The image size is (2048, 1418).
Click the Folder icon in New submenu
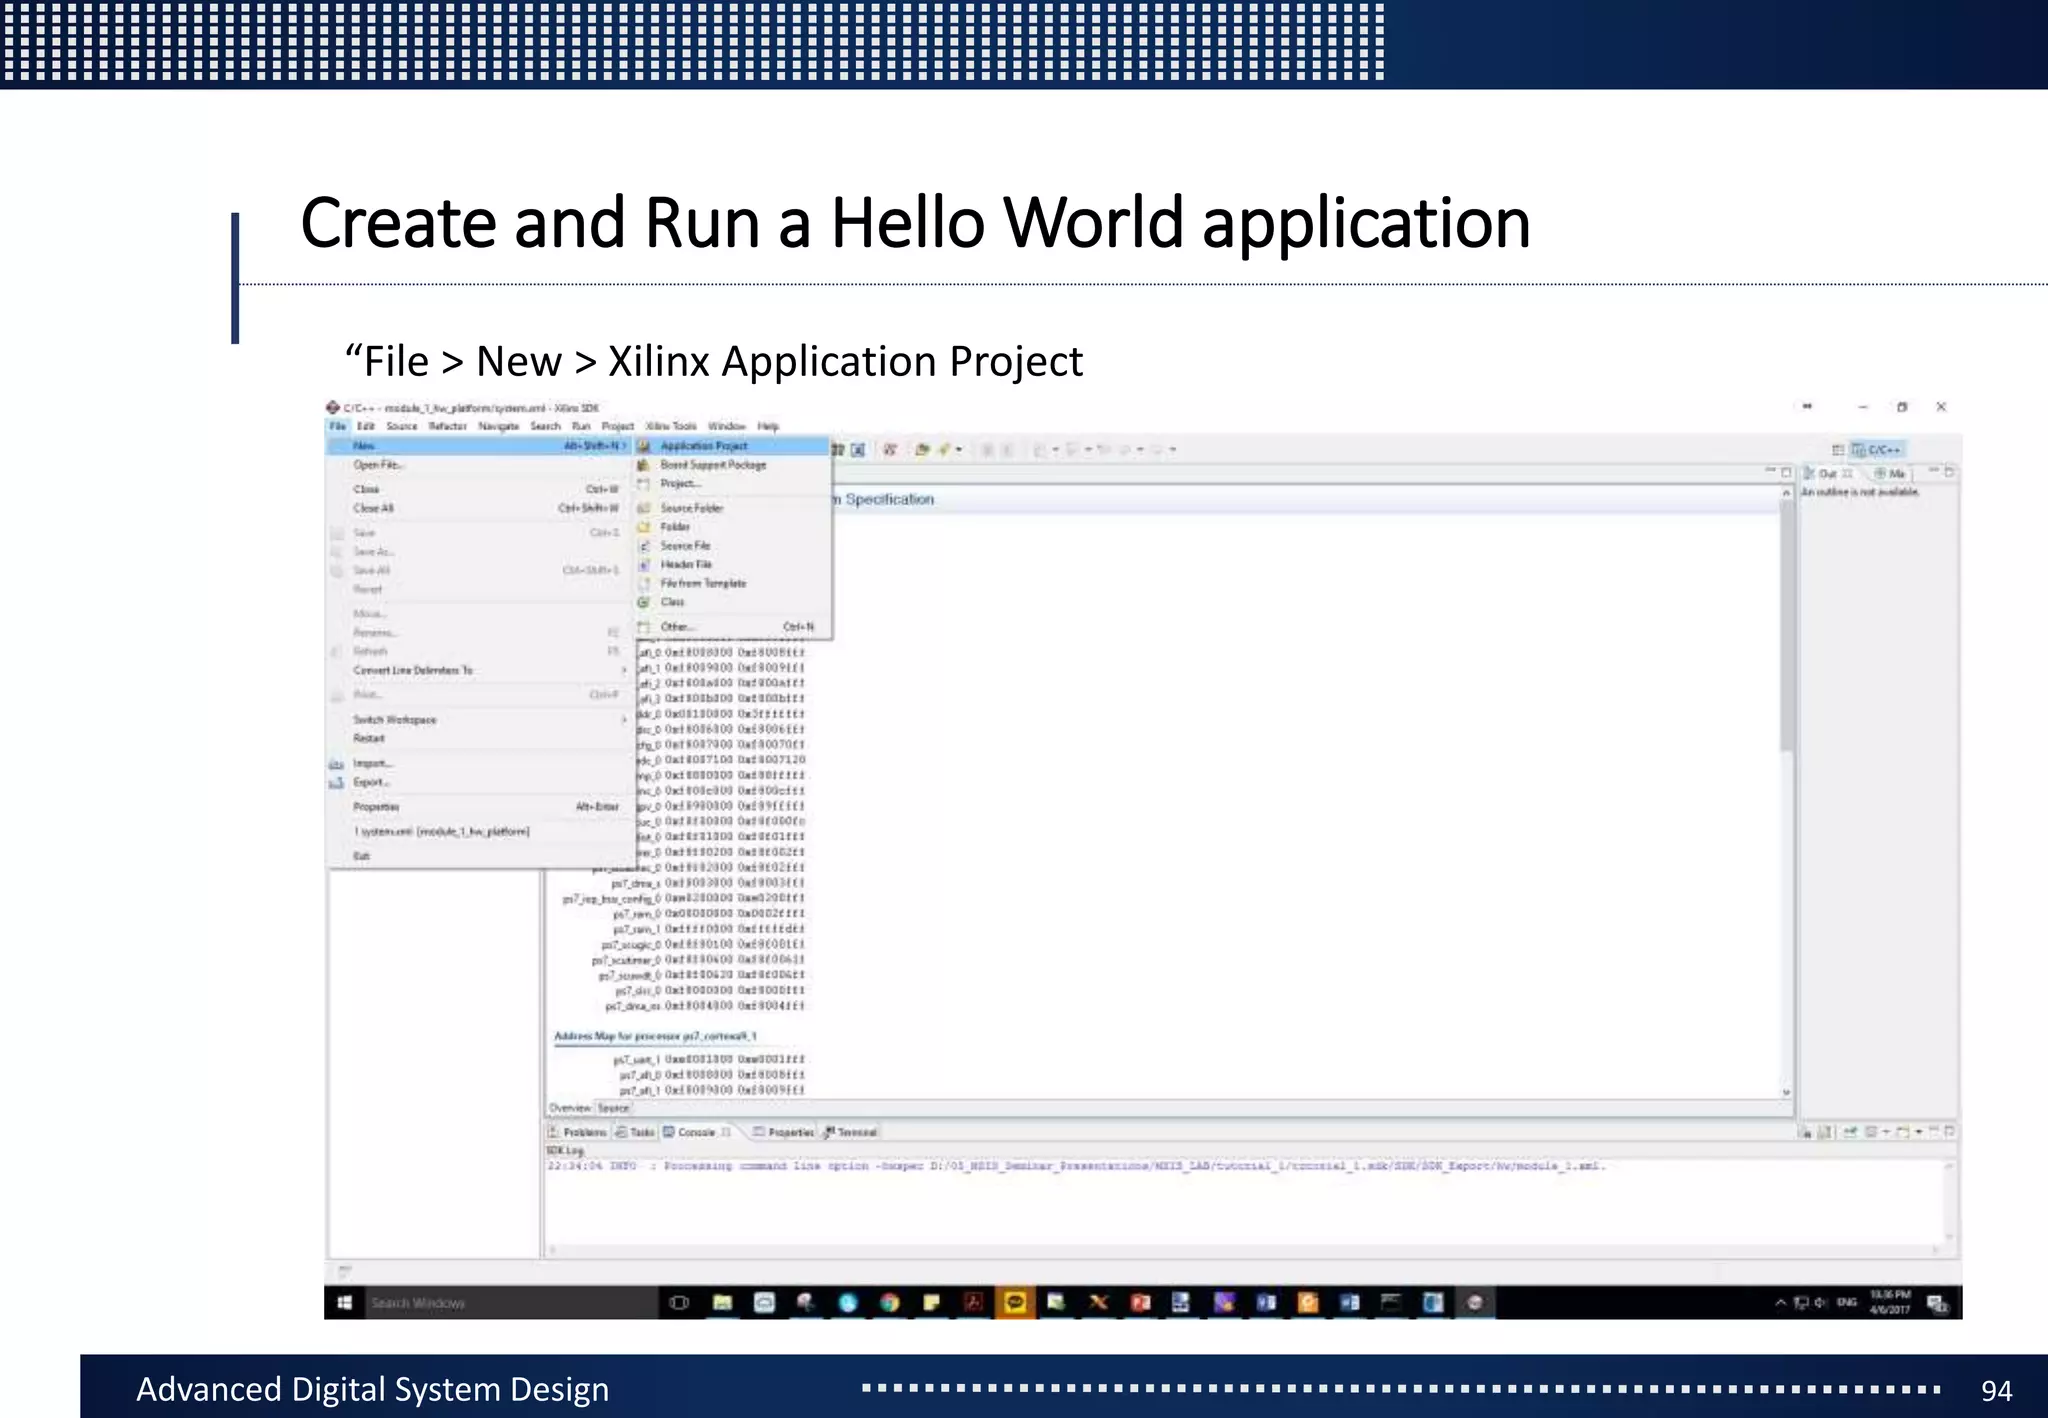[x=645, y=527]
